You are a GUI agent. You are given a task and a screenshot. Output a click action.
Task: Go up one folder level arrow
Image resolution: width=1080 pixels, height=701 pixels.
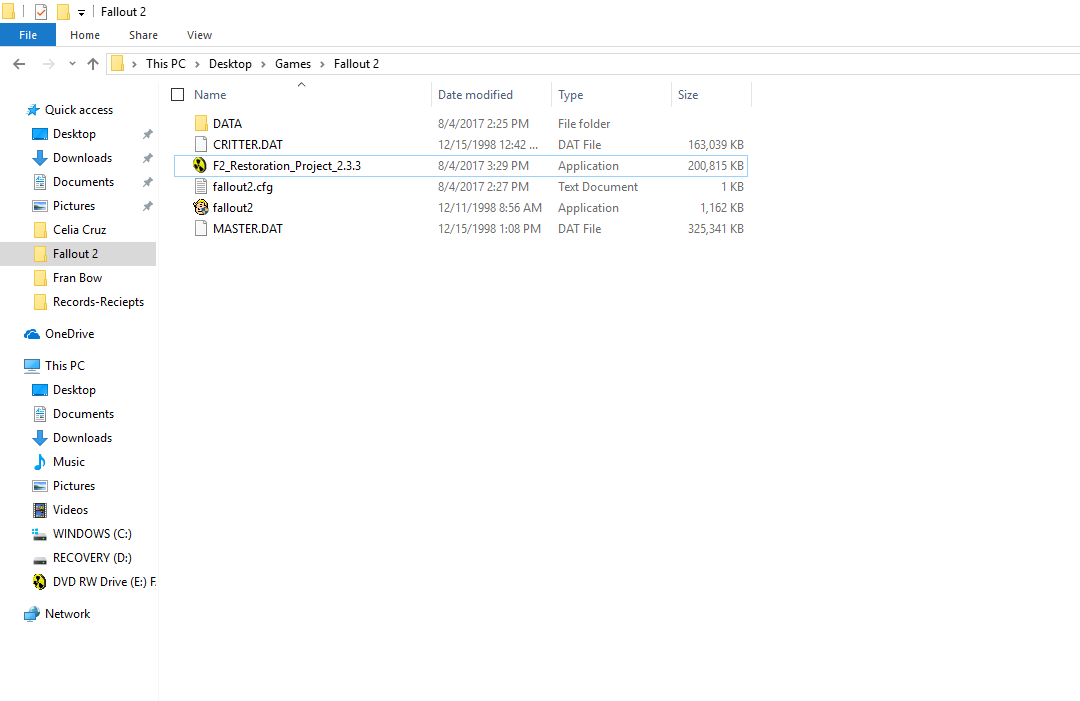(x=93, y=64)
